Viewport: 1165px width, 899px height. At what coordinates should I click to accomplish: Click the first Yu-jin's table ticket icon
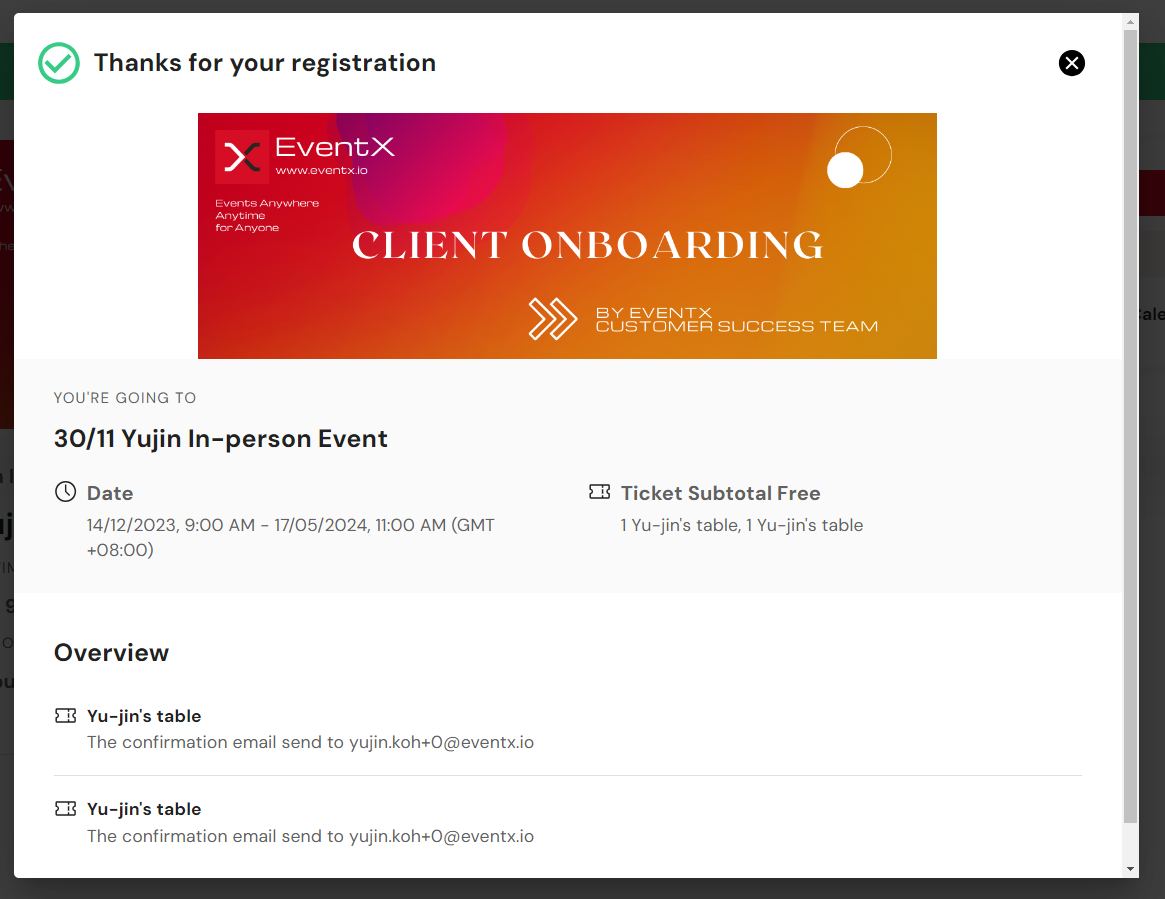65,715
